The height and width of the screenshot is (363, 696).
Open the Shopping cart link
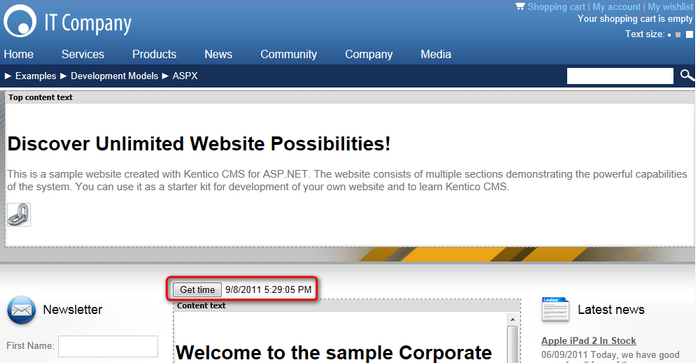(x=556, y=7)
